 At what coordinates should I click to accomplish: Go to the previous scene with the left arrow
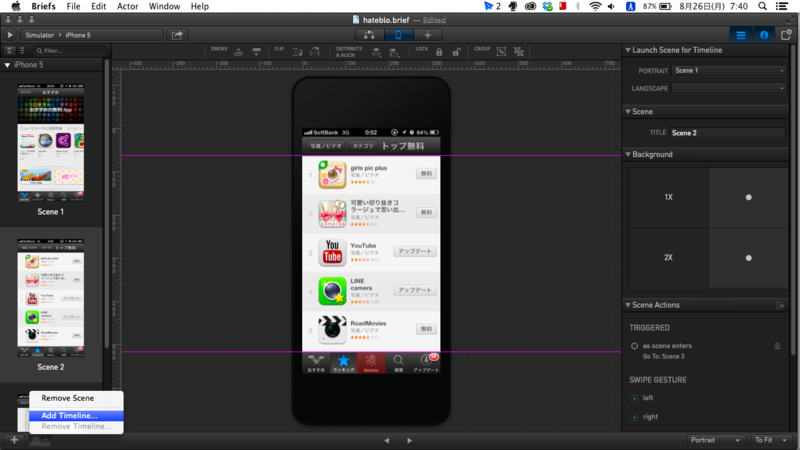tap(387, 440)
